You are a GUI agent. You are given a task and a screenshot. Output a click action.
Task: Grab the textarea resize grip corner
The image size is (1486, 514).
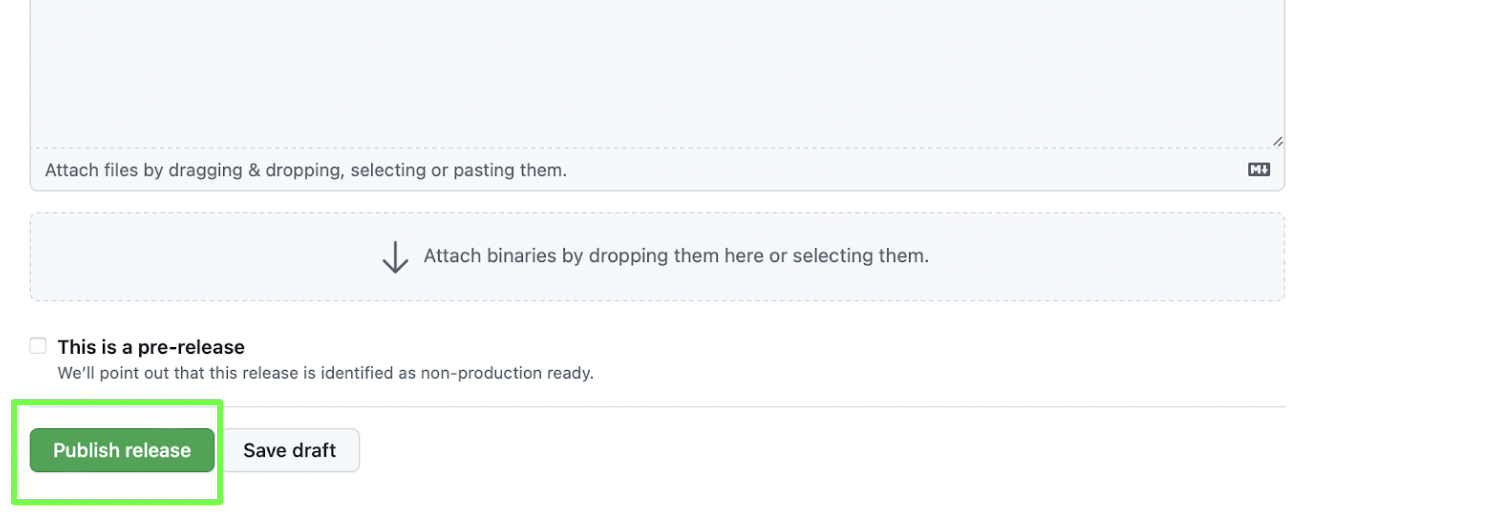click(x=1277, y=142)
